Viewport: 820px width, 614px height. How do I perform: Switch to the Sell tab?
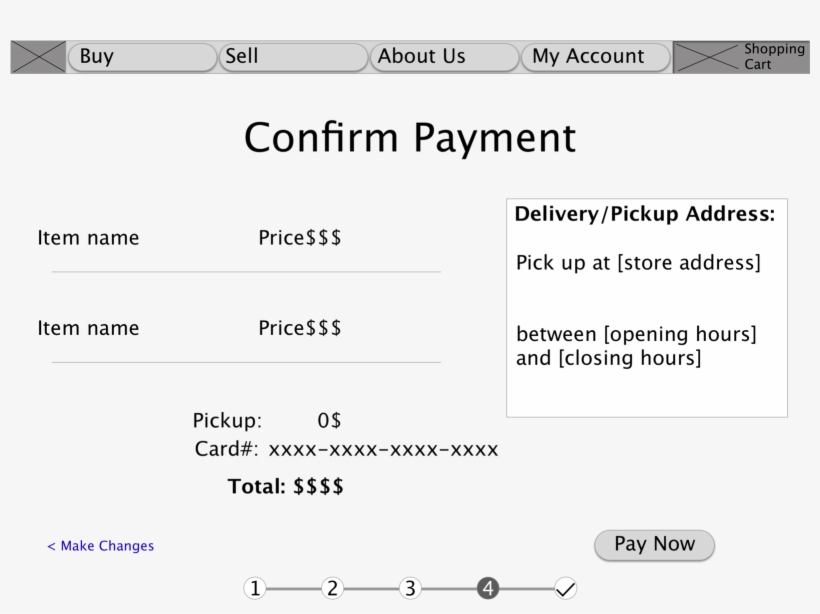click(292, 56)
